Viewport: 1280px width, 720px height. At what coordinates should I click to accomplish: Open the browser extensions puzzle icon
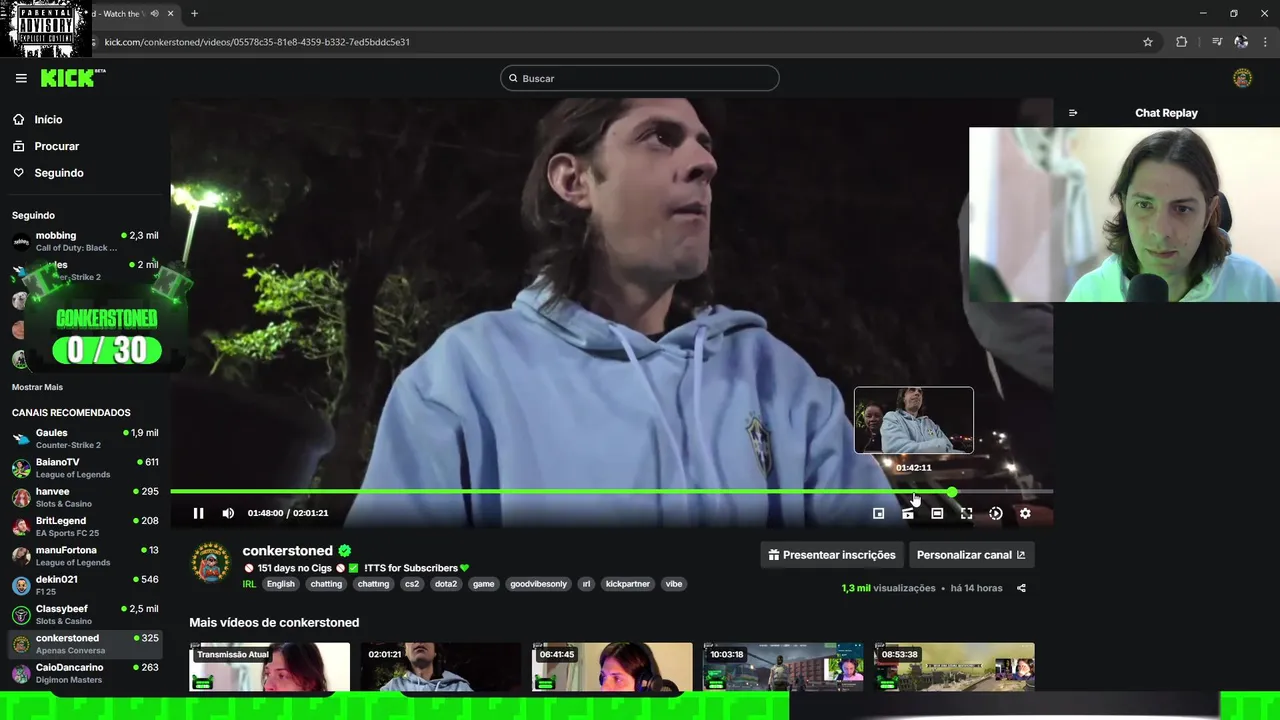(x=1182, y=42)
